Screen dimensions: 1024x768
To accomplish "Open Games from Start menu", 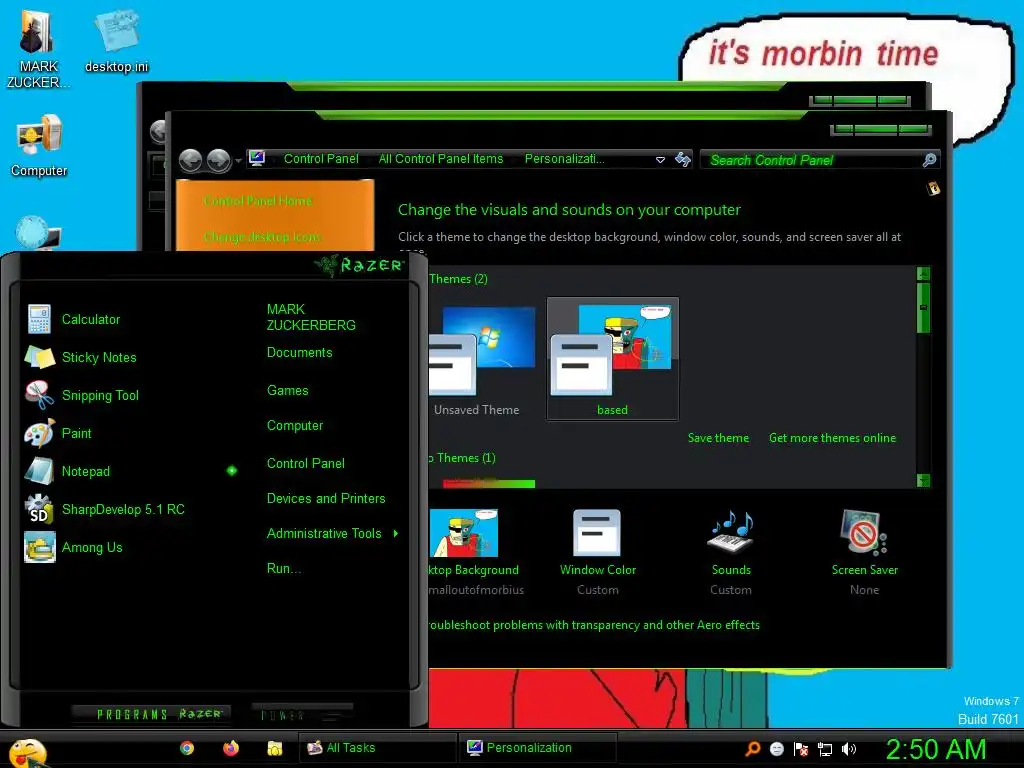I will coord(287,391).
